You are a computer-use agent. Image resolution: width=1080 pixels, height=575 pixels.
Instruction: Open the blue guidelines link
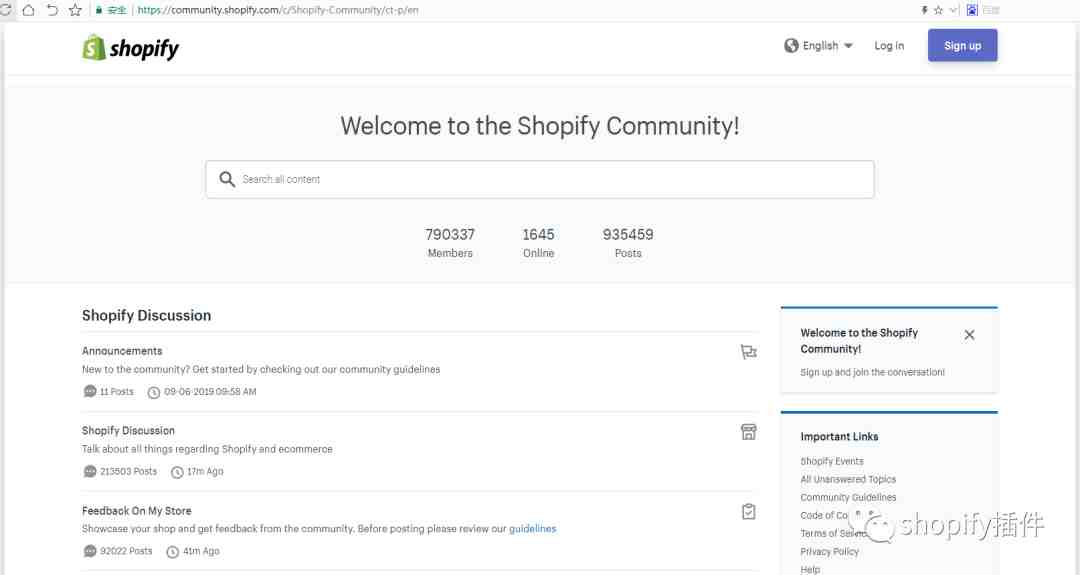(x=532, y=528)
